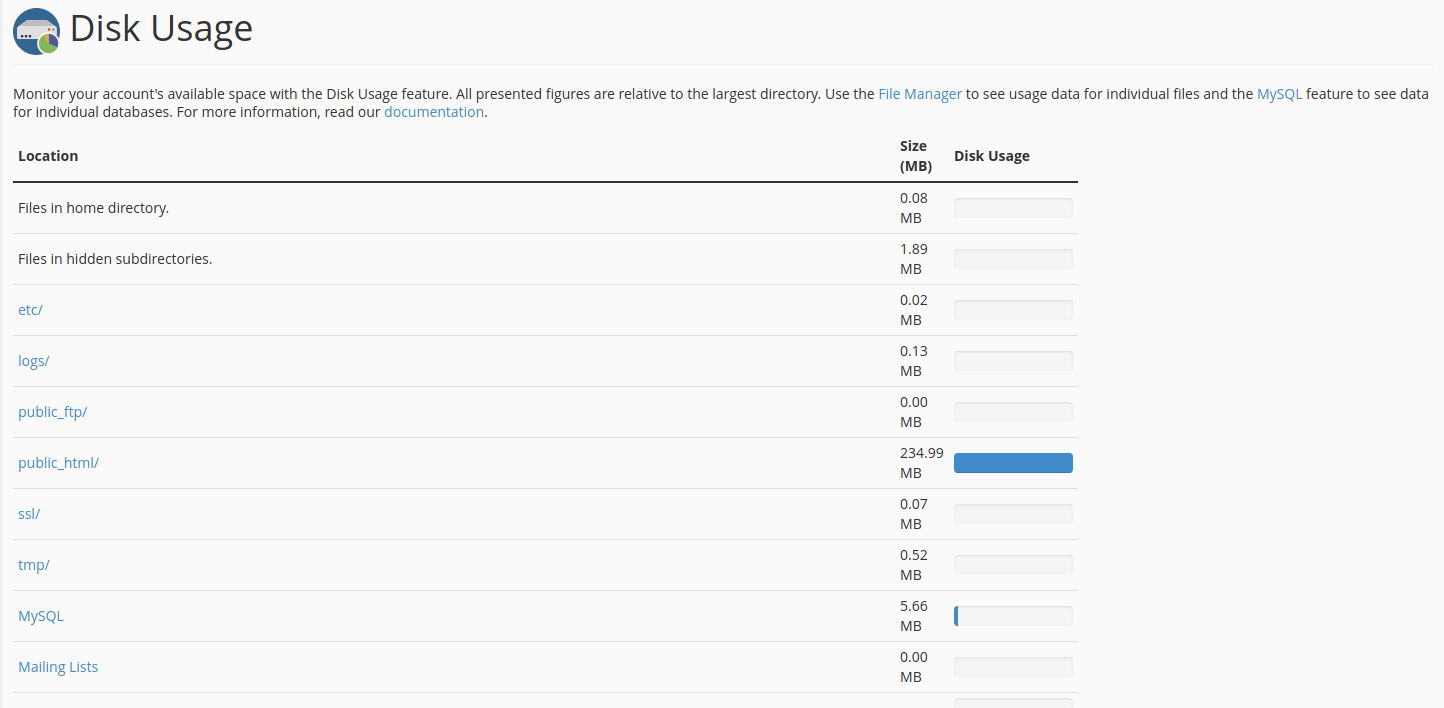
Task: Click the public_html/ usage bar
Action: tap(1012, 462)
